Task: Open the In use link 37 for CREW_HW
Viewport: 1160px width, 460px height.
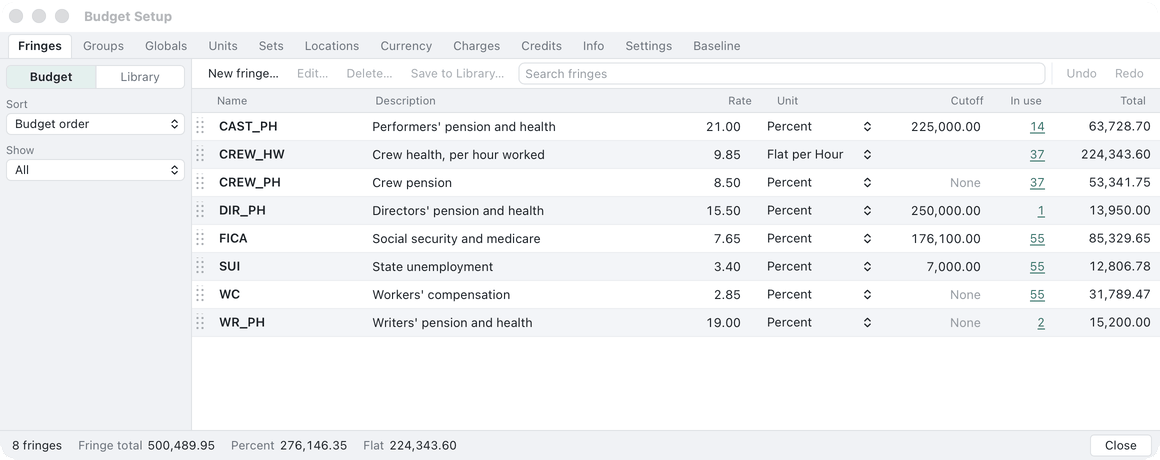Action: (x=1037, y=155)
